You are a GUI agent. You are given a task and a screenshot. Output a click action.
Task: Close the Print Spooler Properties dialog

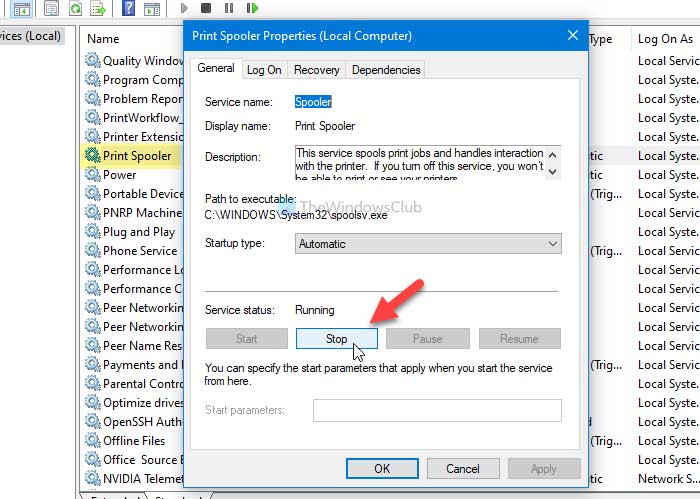click(x=573, y=35)
